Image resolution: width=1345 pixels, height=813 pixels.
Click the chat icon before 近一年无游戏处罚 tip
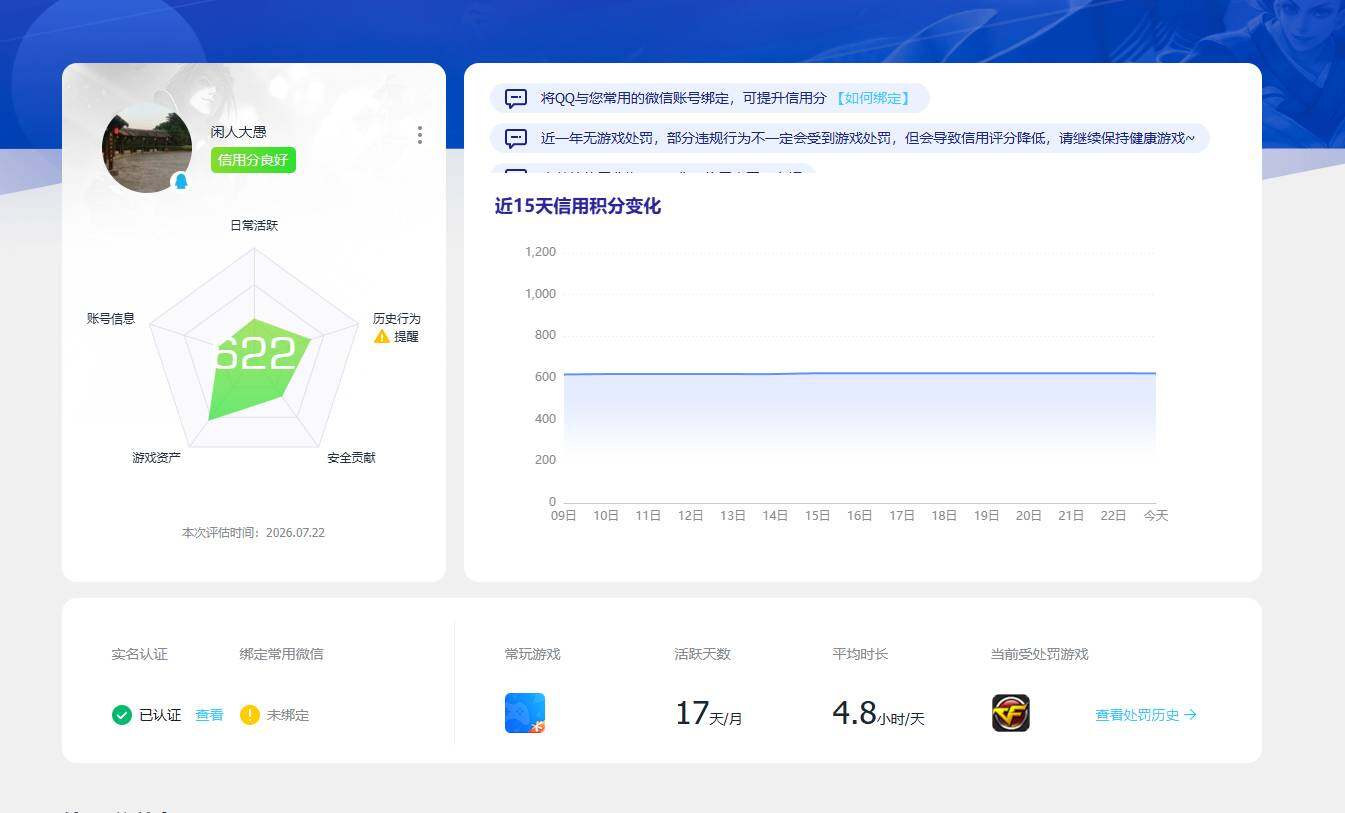(516, 138)
